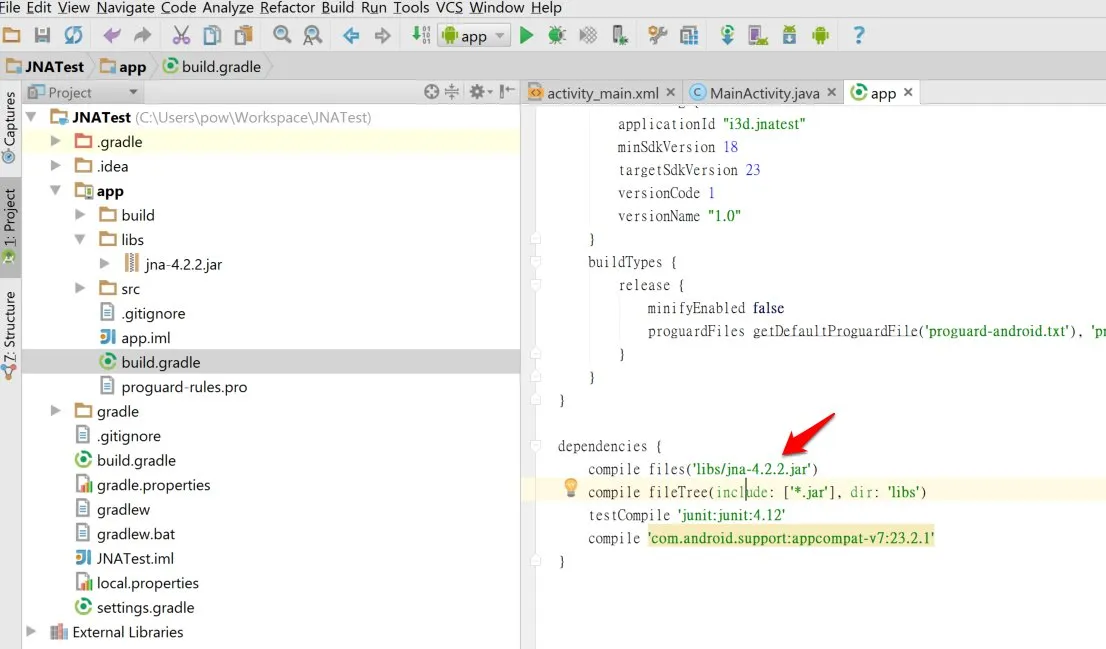Click the Synchronize refresh icon
Image resolution: width=1106 pixels, height=649 pixels.
click(x=73, y=35)
